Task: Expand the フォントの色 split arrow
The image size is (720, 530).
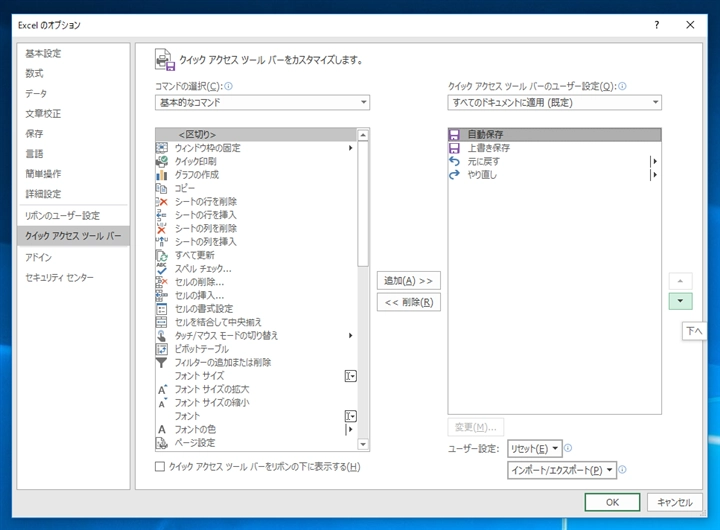Action: coord(350,429)
